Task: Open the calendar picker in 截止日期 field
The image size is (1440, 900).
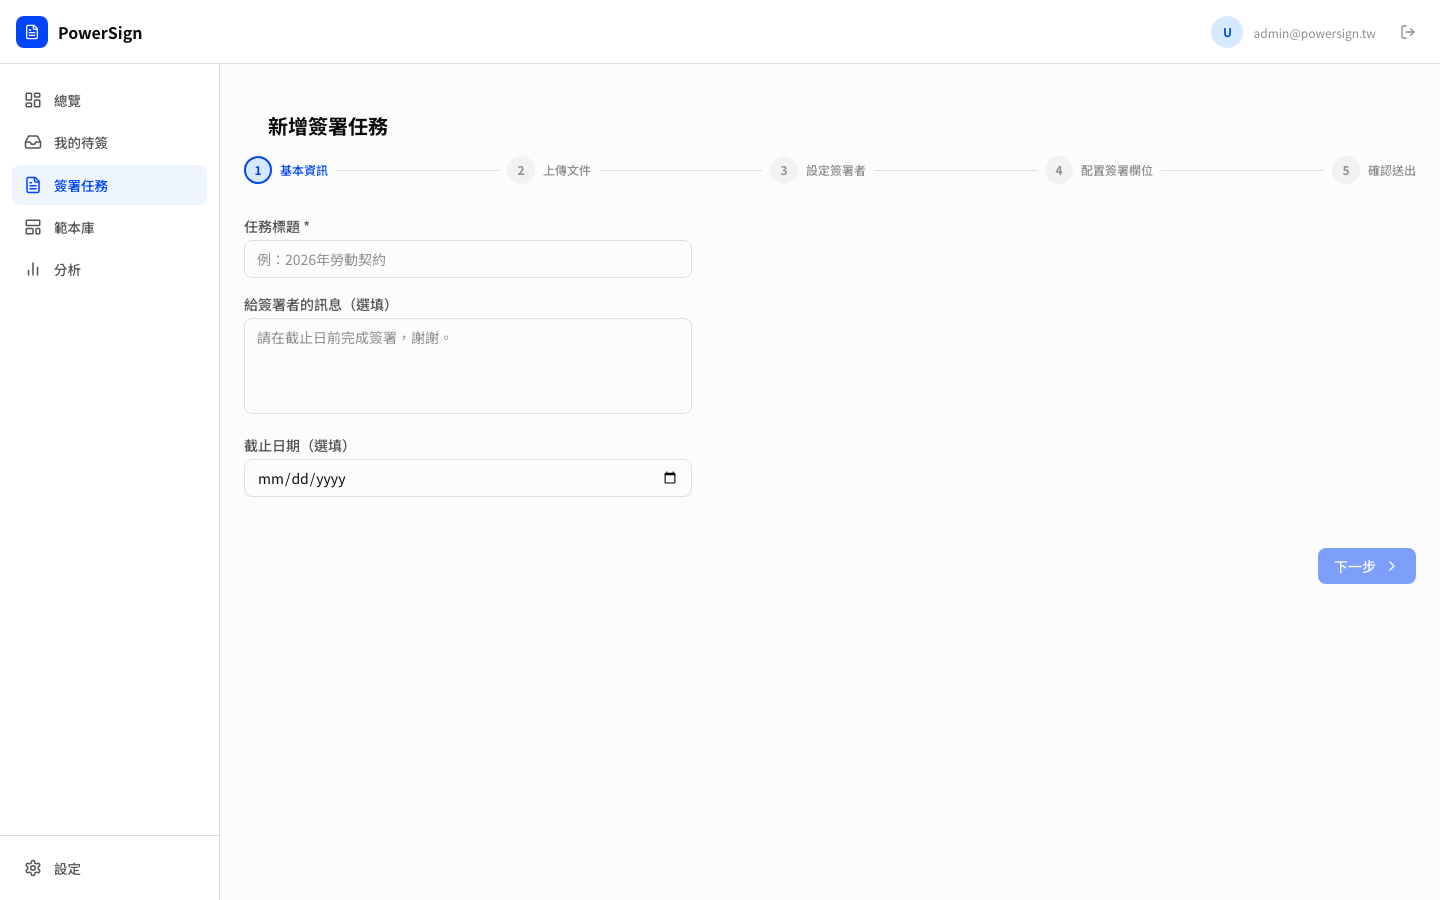Action: (x=669, y=478)
